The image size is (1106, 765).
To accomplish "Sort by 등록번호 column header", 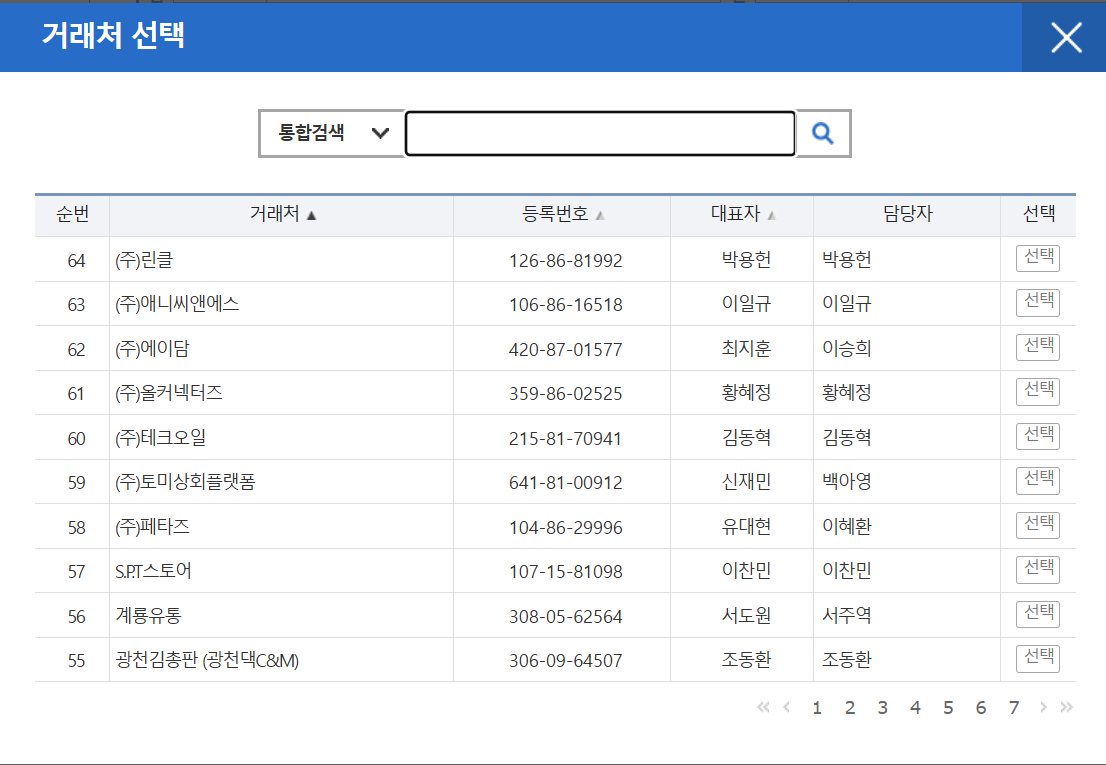I will 562,214.
